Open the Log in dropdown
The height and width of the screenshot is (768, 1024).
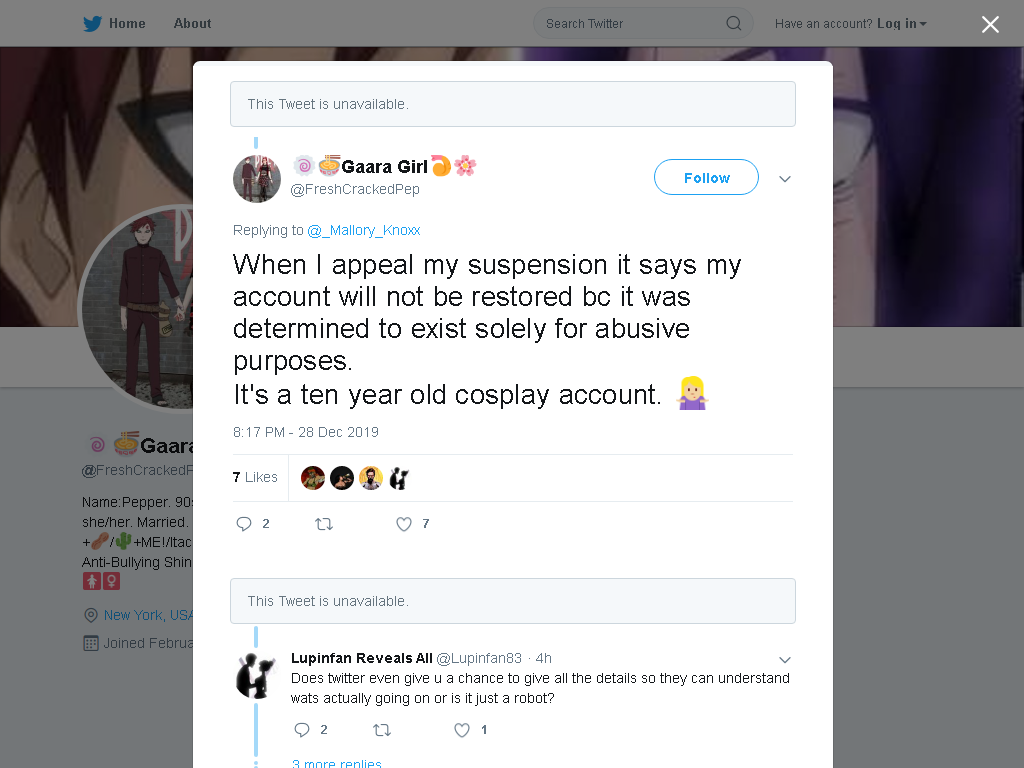pyautogui.click(x=902, y=24)
